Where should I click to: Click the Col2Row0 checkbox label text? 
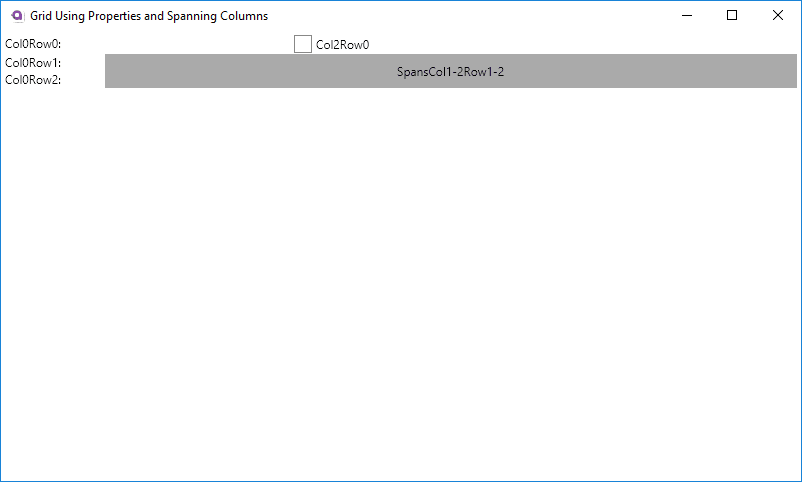[x=342, y=45]
